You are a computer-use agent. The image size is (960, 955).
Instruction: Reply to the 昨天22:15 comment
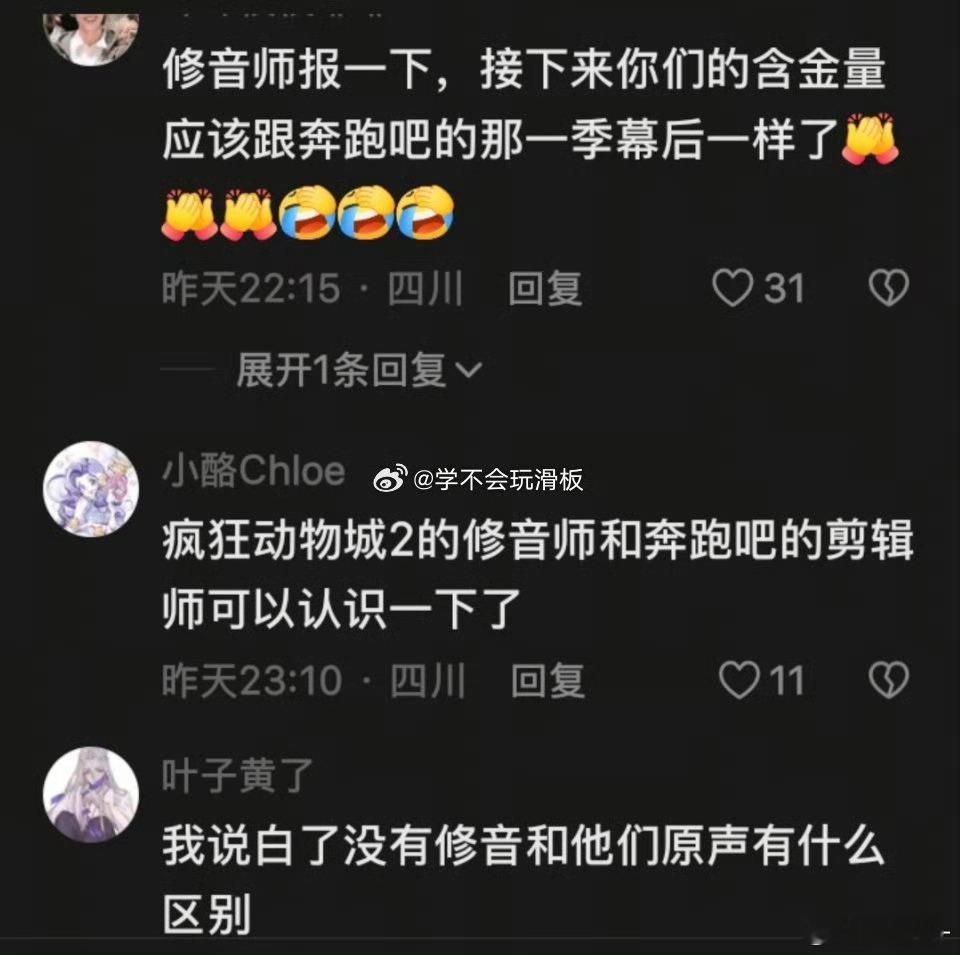(x=544, y=288)
